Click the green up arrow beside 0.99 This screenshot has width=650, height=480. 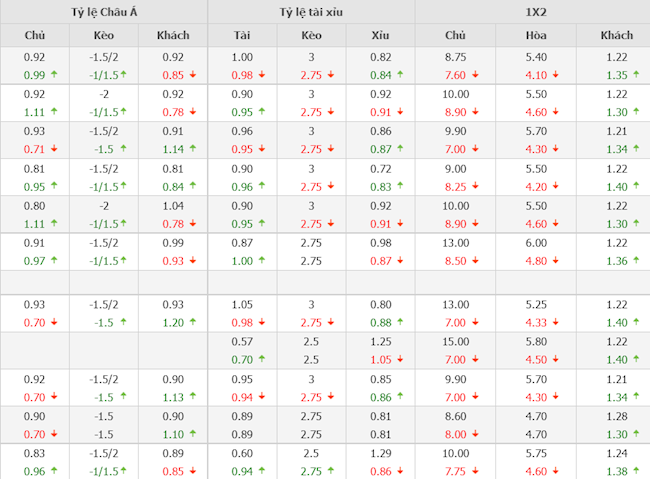coord(53,75)
